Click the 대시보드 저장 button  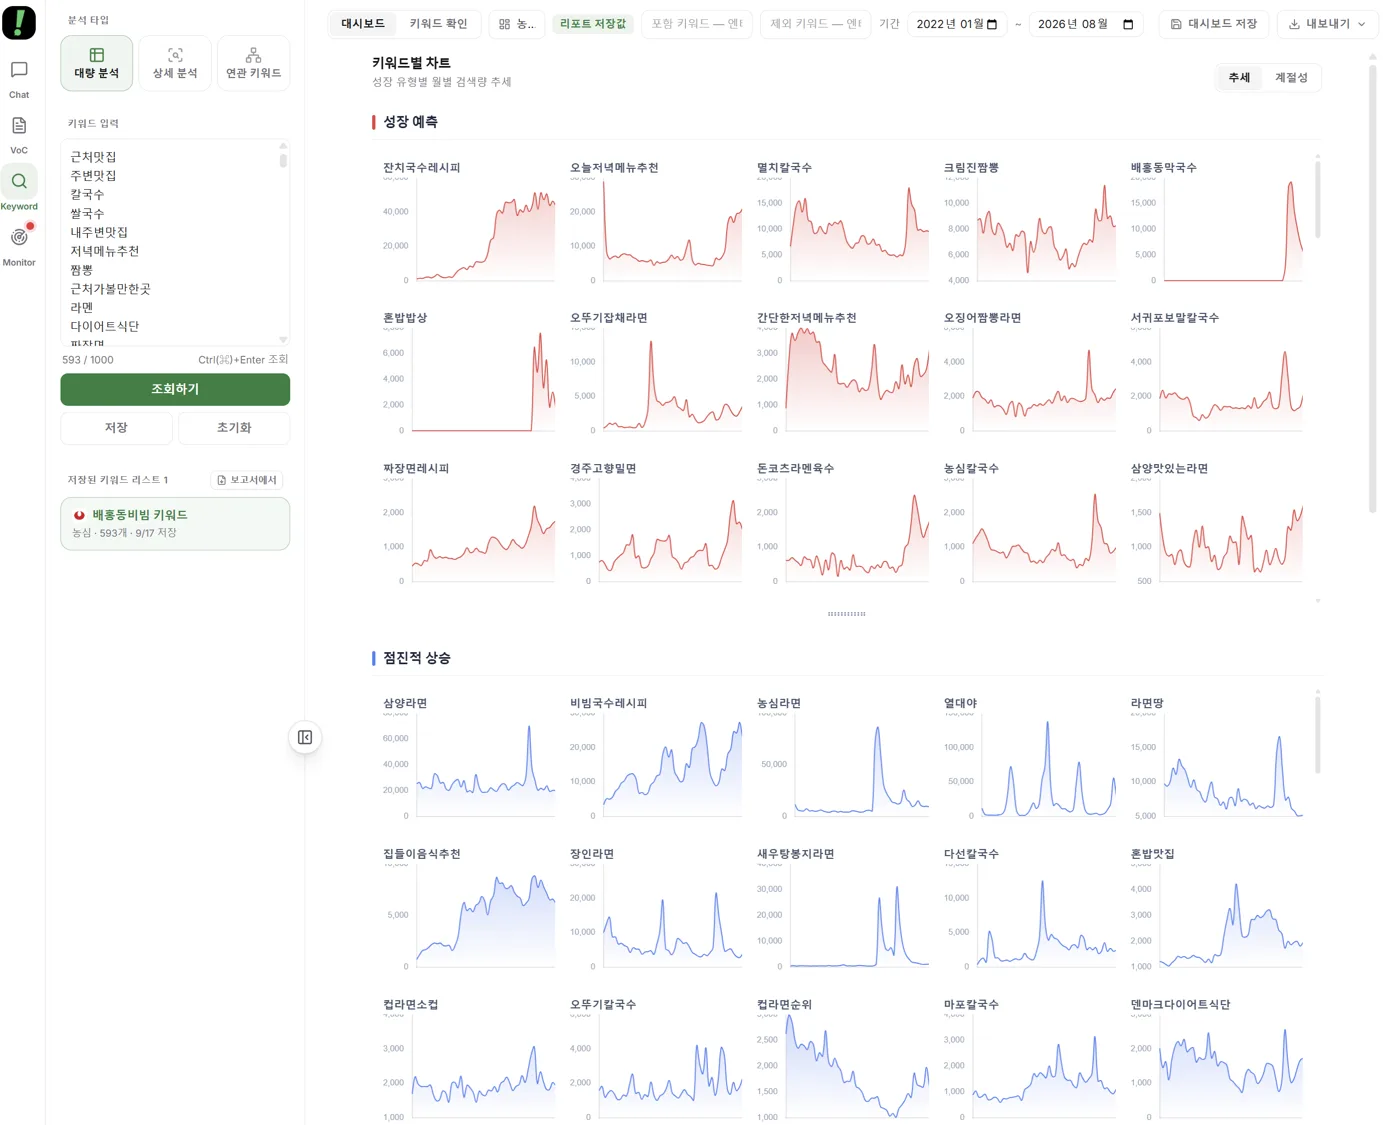click(x=1214, y=24)
